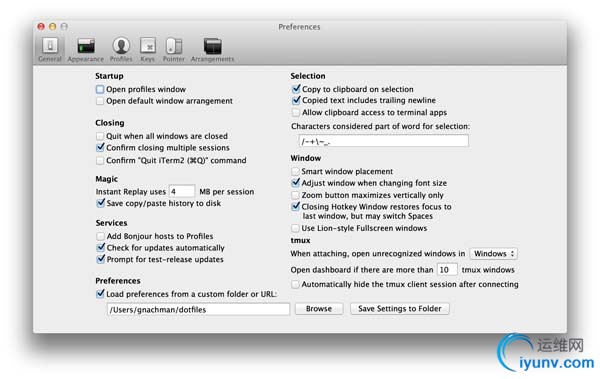Enable Open default window arrangement

tap(100, 101)
